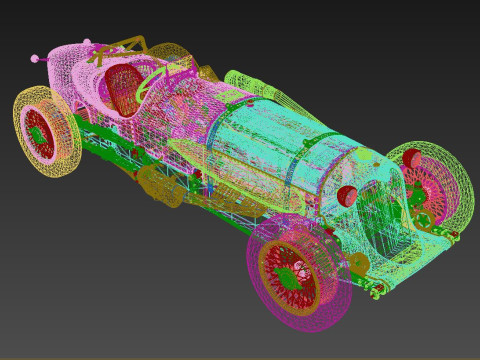
Task: Click the green hub spinner on the magenta wheel
Action: pyautogui.click(x=288, y=278)
